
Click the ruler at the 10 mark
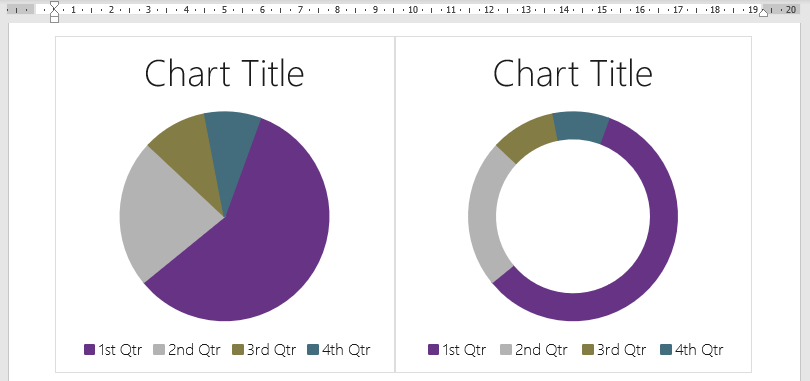tap(413, 9)
